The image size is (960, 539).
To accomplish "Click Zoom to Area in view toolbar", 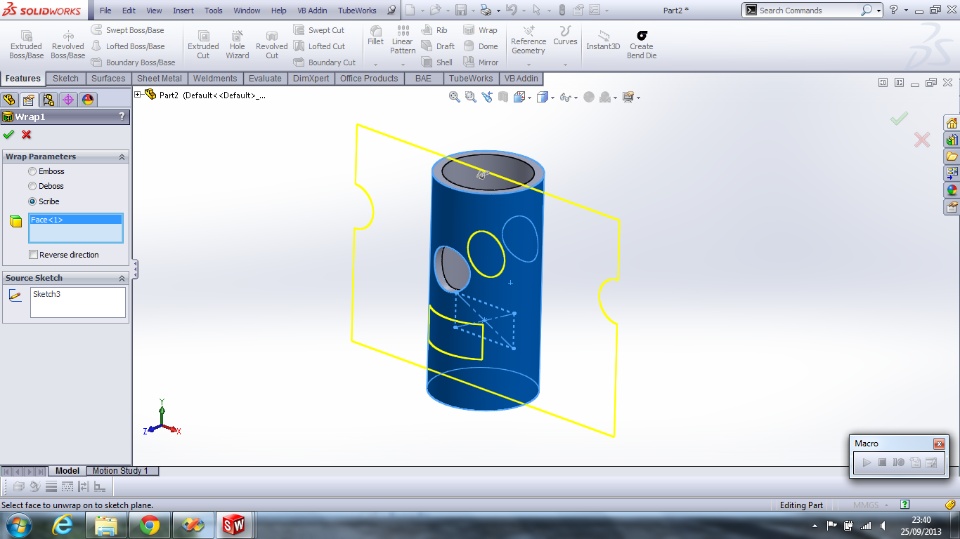I will click(470, 97).
